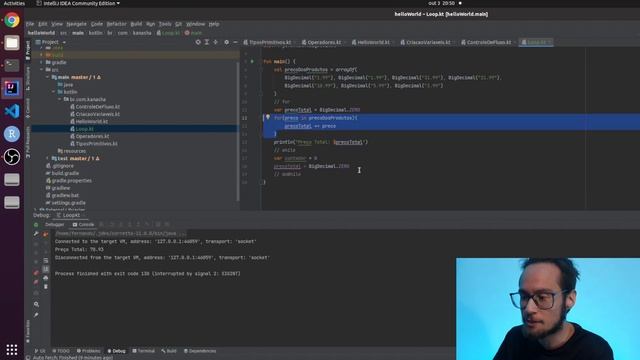The image size is (640, 360).
Task: Select .gitignore in project tree
Action: pyautogui.click(x=63, y=166)
